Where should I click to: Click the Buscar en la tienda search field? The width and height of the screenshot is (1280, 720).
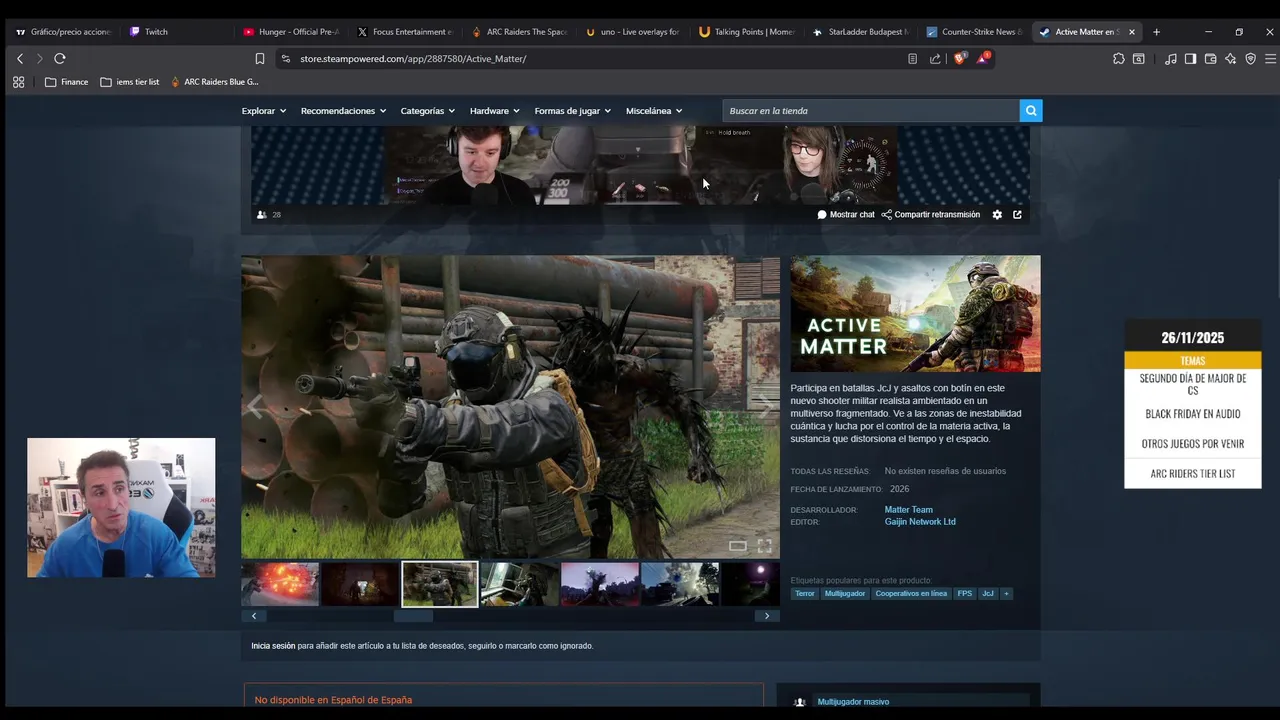tap(871, 111)
